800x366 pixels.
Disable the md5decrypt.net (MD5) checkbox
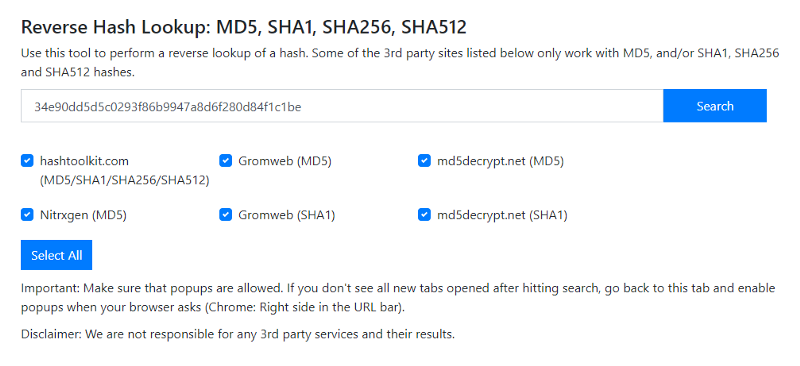tap(424, 161)
